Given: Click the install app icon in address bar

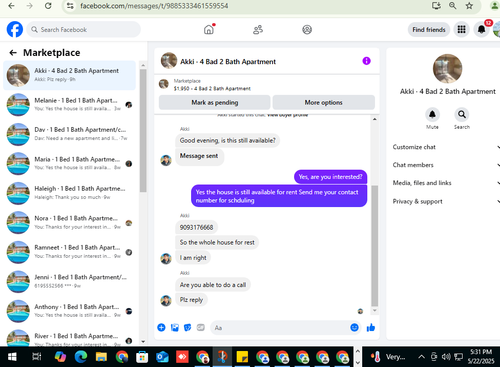Looking at the screenshot, I should tap(436, 6).
